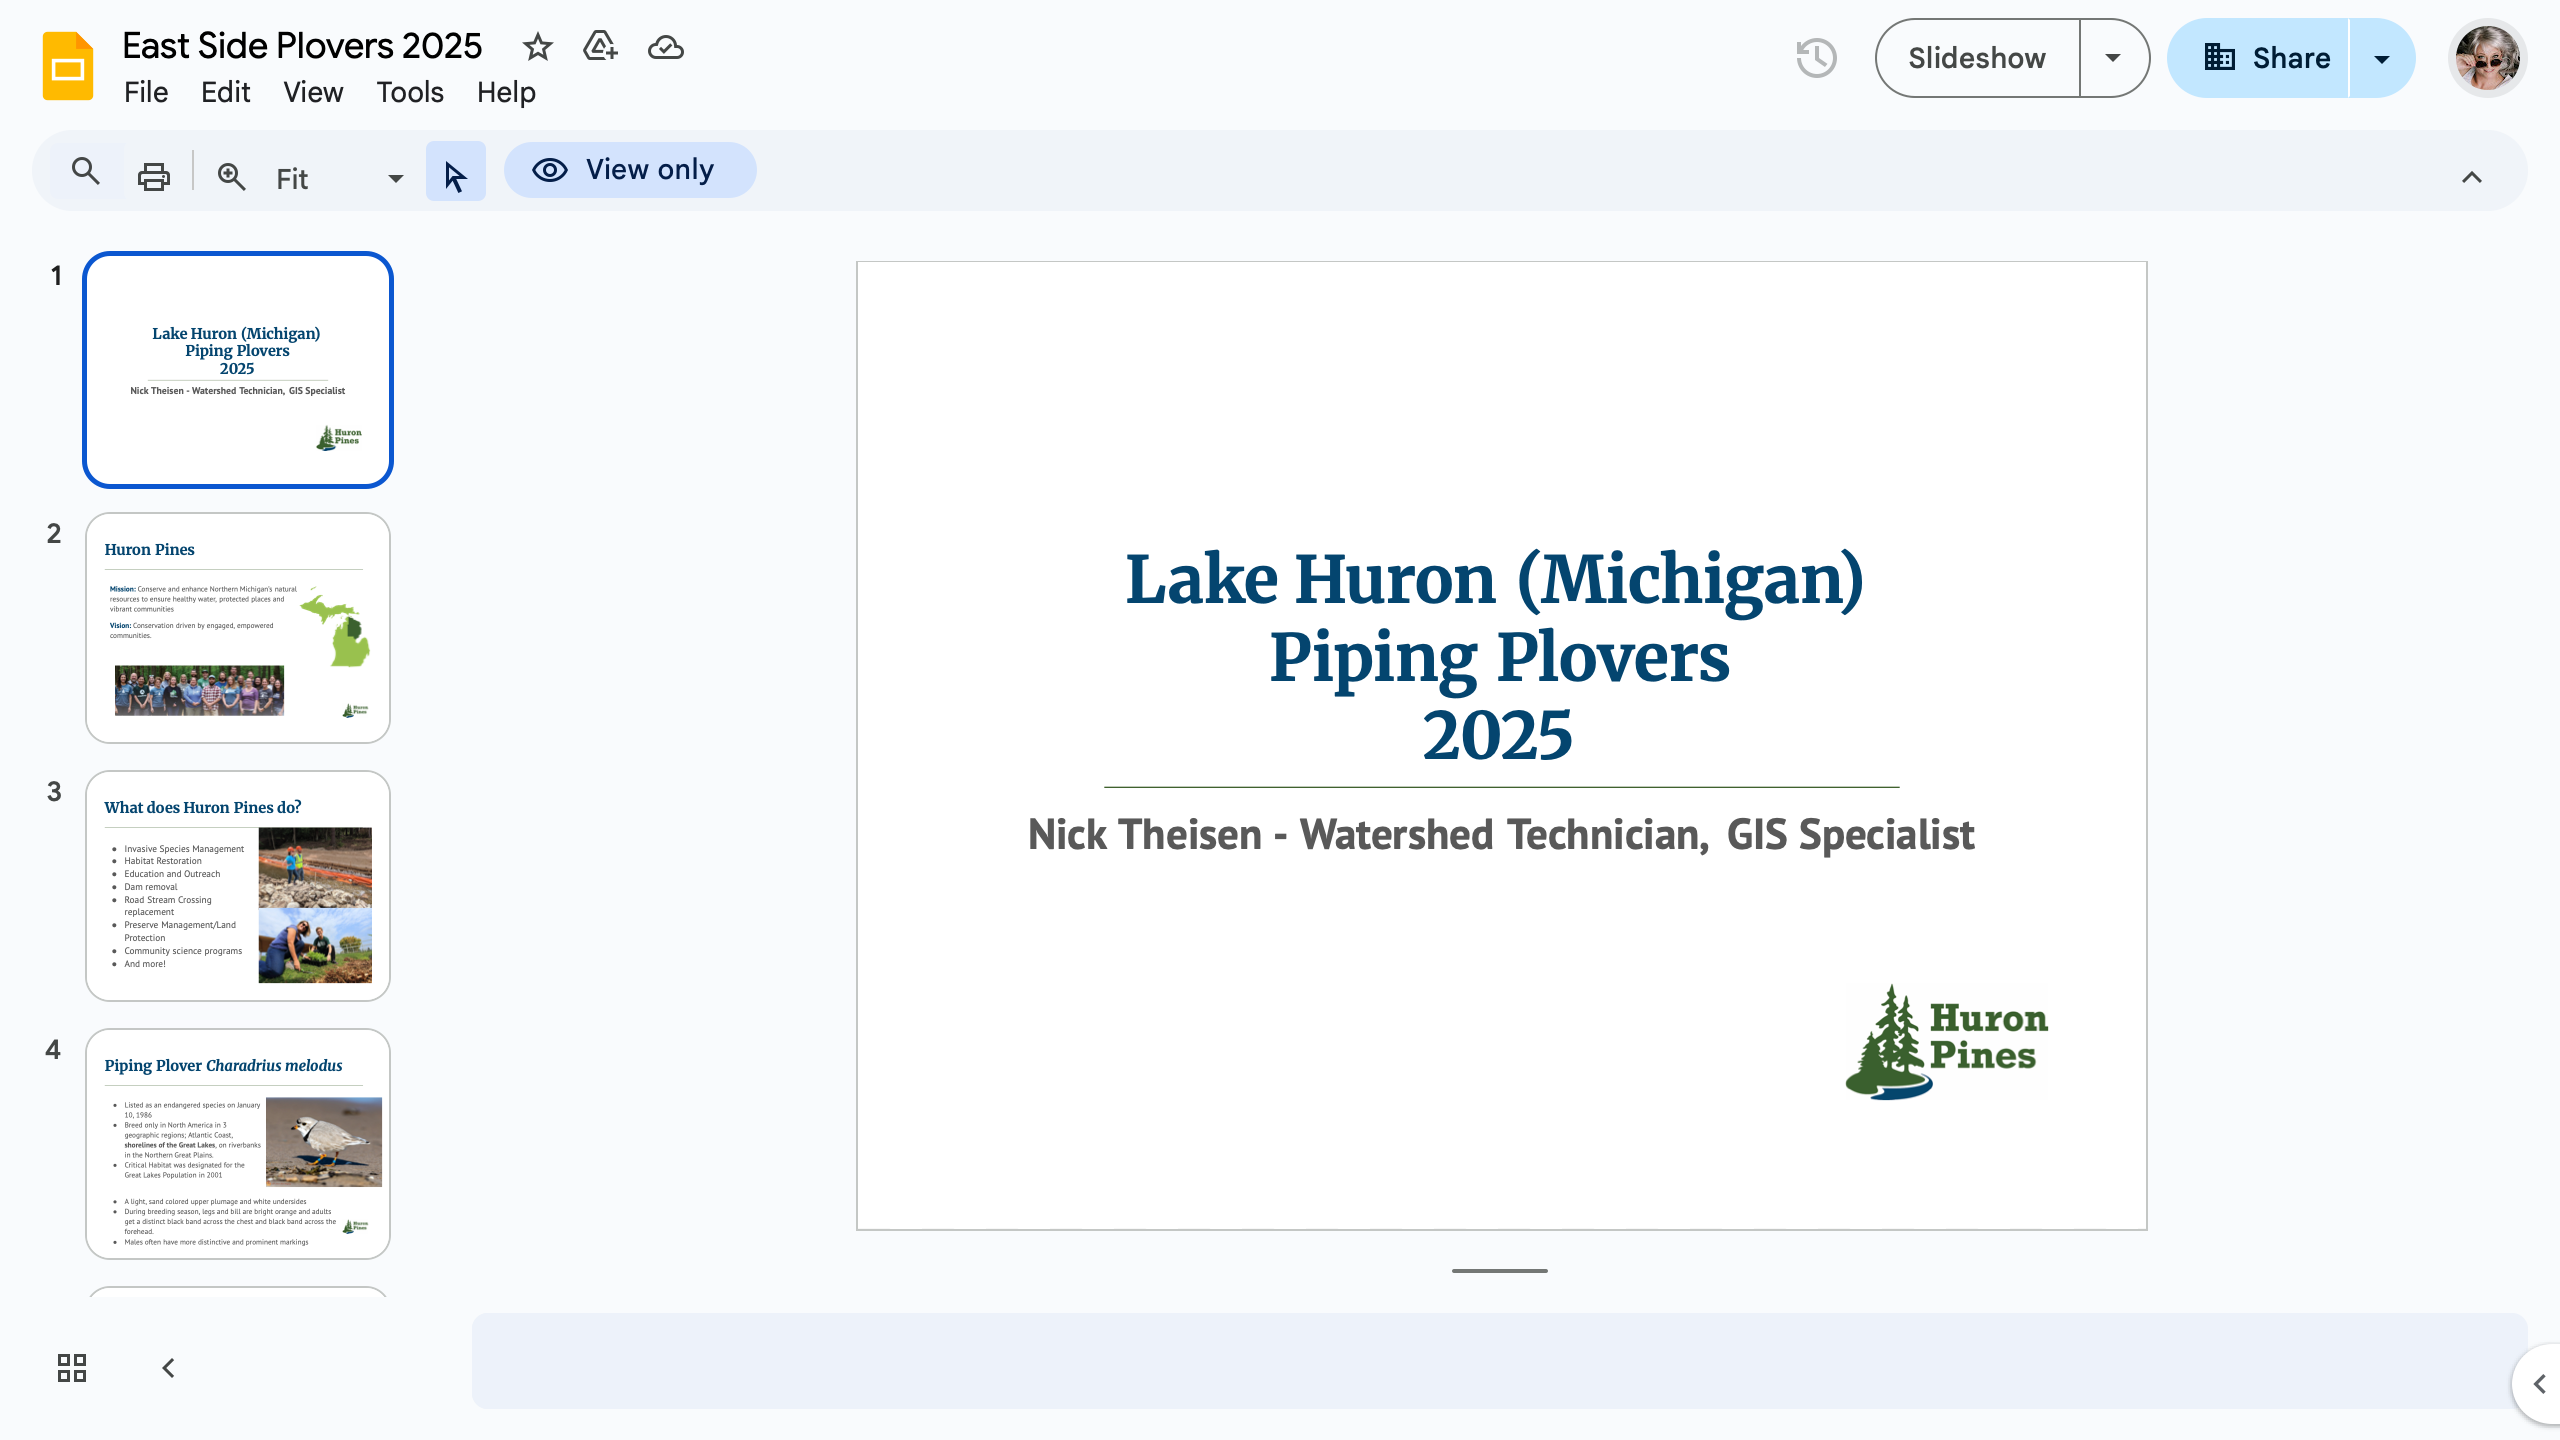Switch to grid view of slides
Viewport: 2560px width, 1440px height.
[72, 1367]
